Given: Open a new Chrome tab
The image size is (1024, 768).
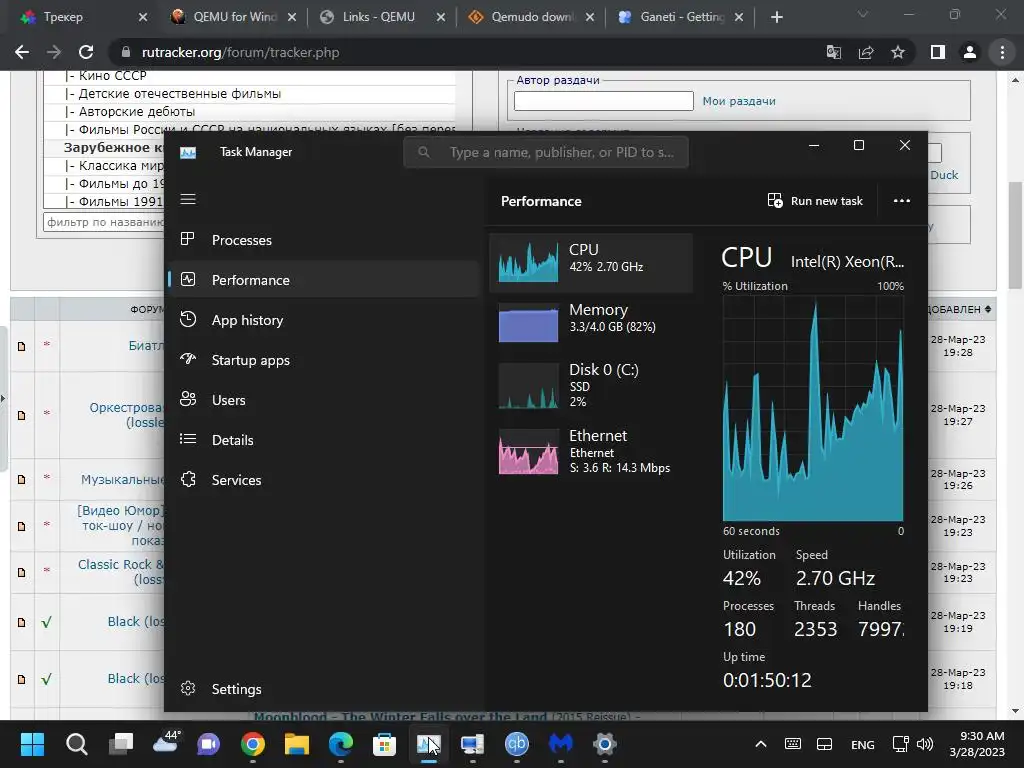Looking at the screenshot, I should [776, 17].
